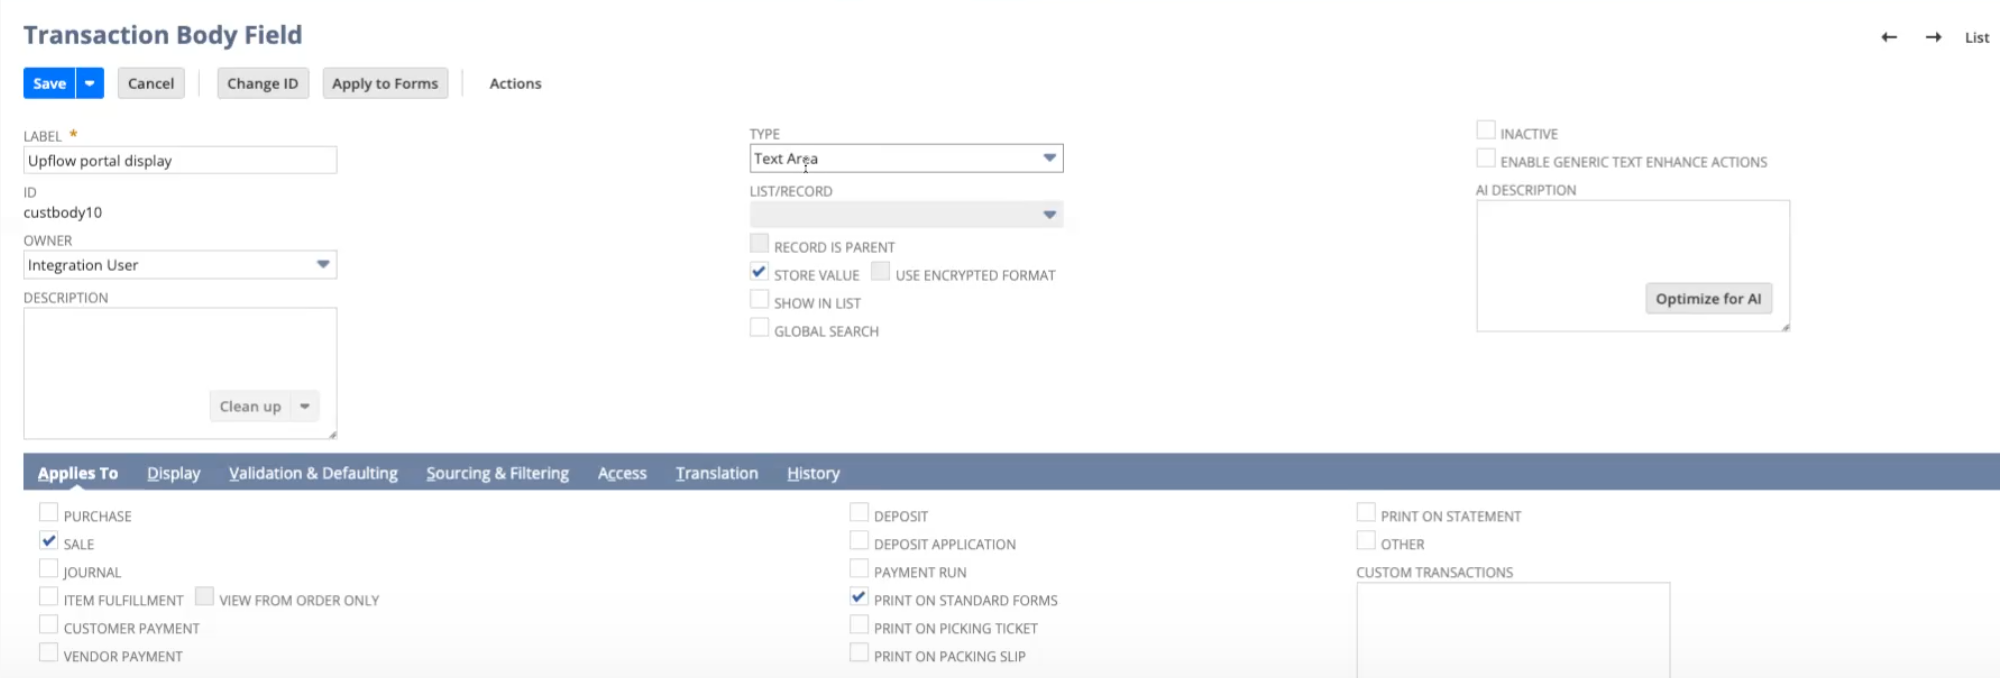This screenshot has width=2000, height=678.
Task: Check the Purchase checkbox
Action: [48, 512]
